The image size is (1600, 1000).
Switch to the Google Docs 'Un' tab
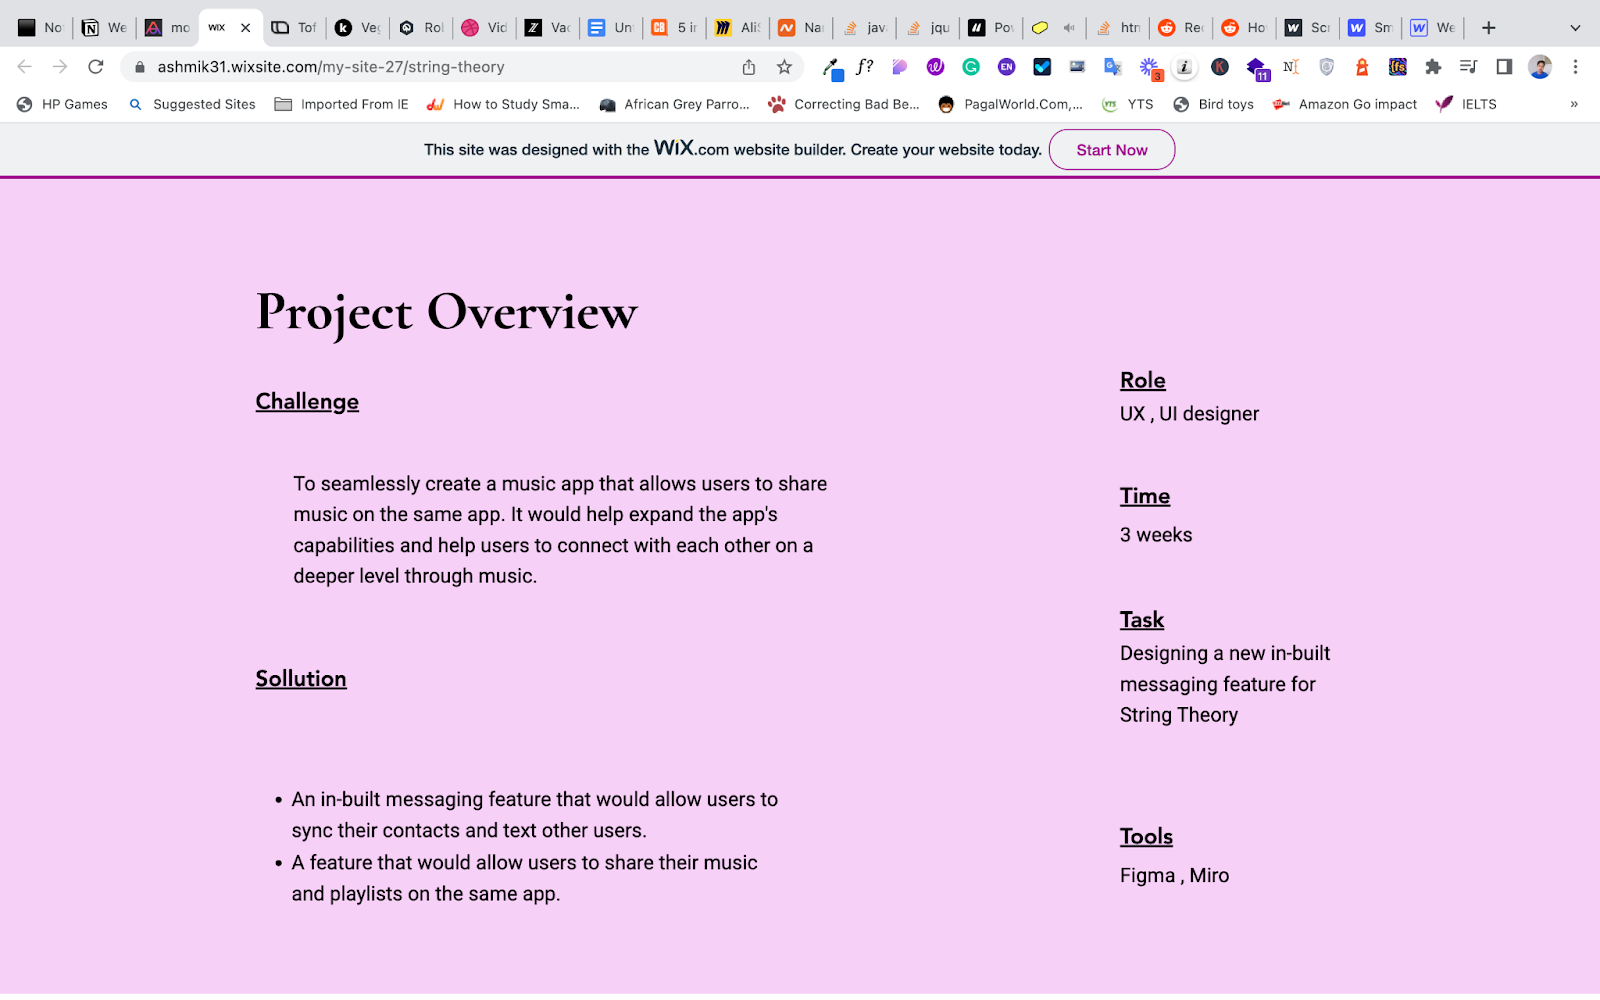[x=610, y=28]
